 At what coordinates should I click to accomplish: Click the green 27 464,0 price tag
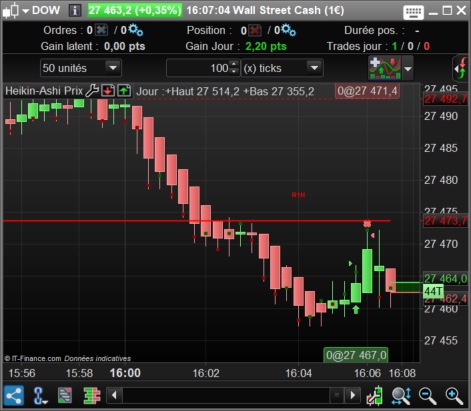[445, 278]
